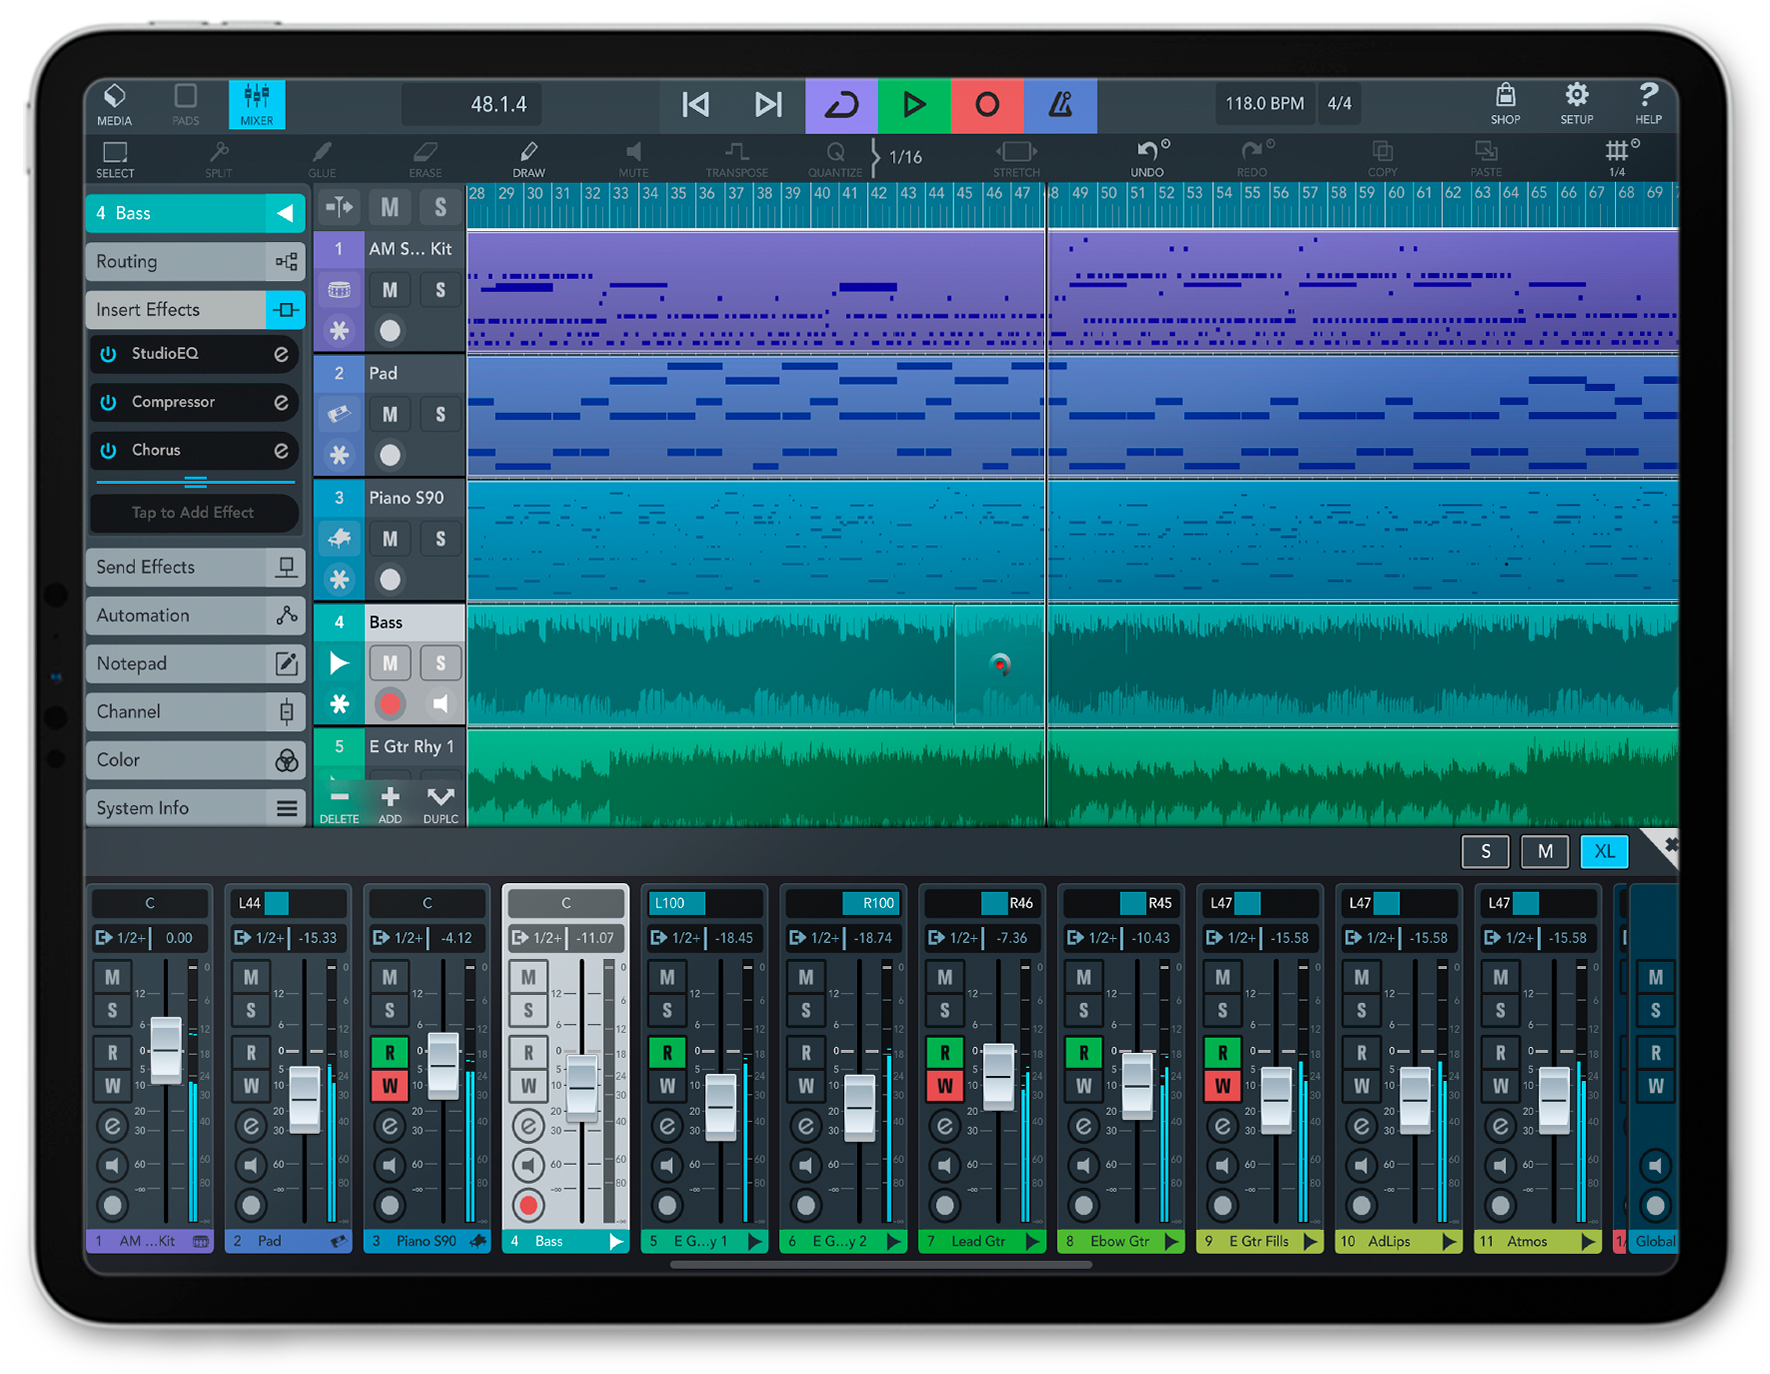Mute the Pad track
The height and width of the screenshot is (1374, 1770).
(390, 414)
